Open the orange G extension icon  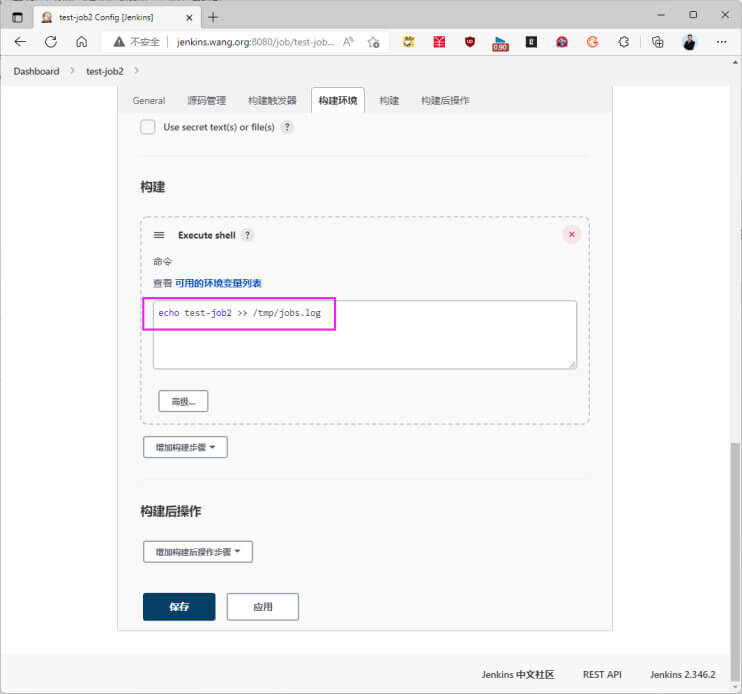tap(592, 42)
